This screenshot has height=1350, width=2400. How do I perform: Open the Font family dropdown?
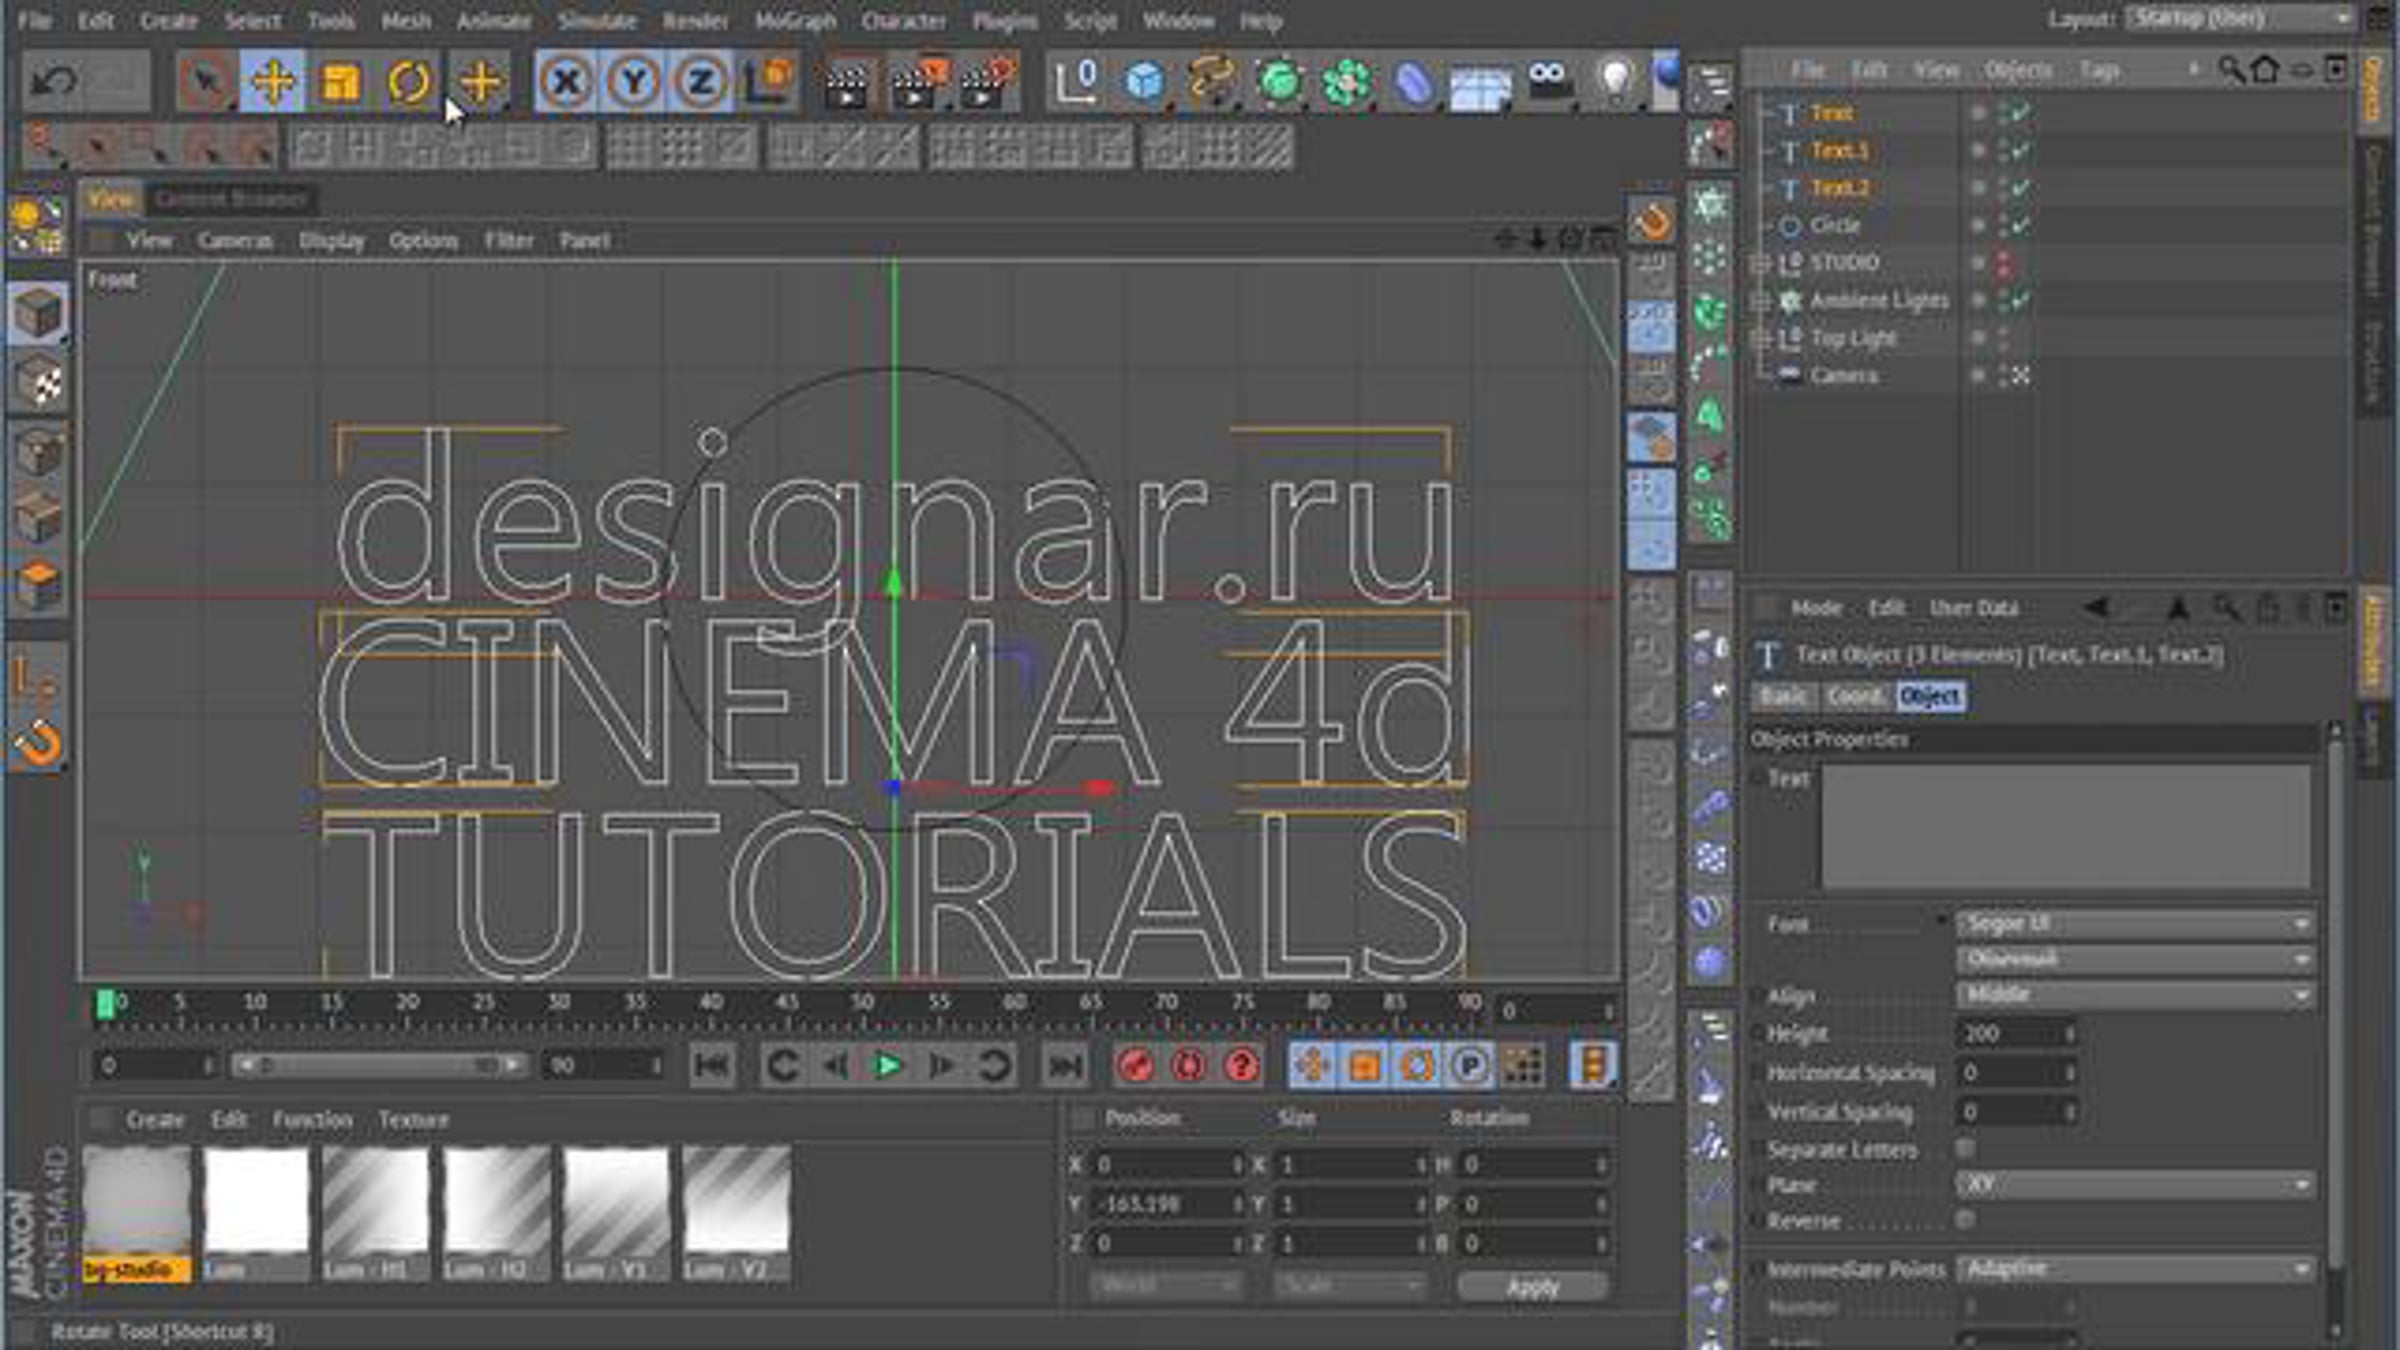2135,923
